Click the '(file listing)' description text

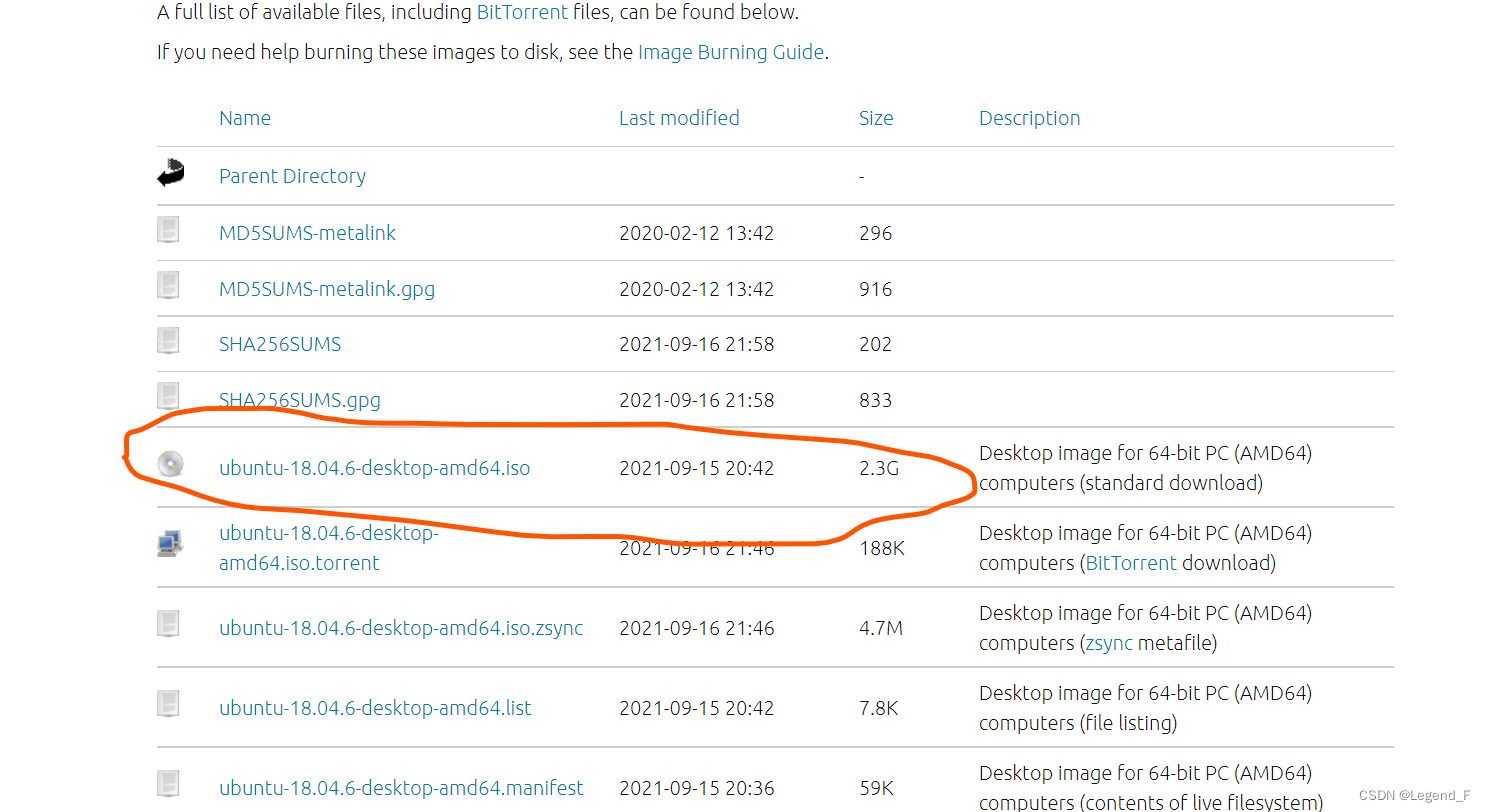coord(1131,723)
